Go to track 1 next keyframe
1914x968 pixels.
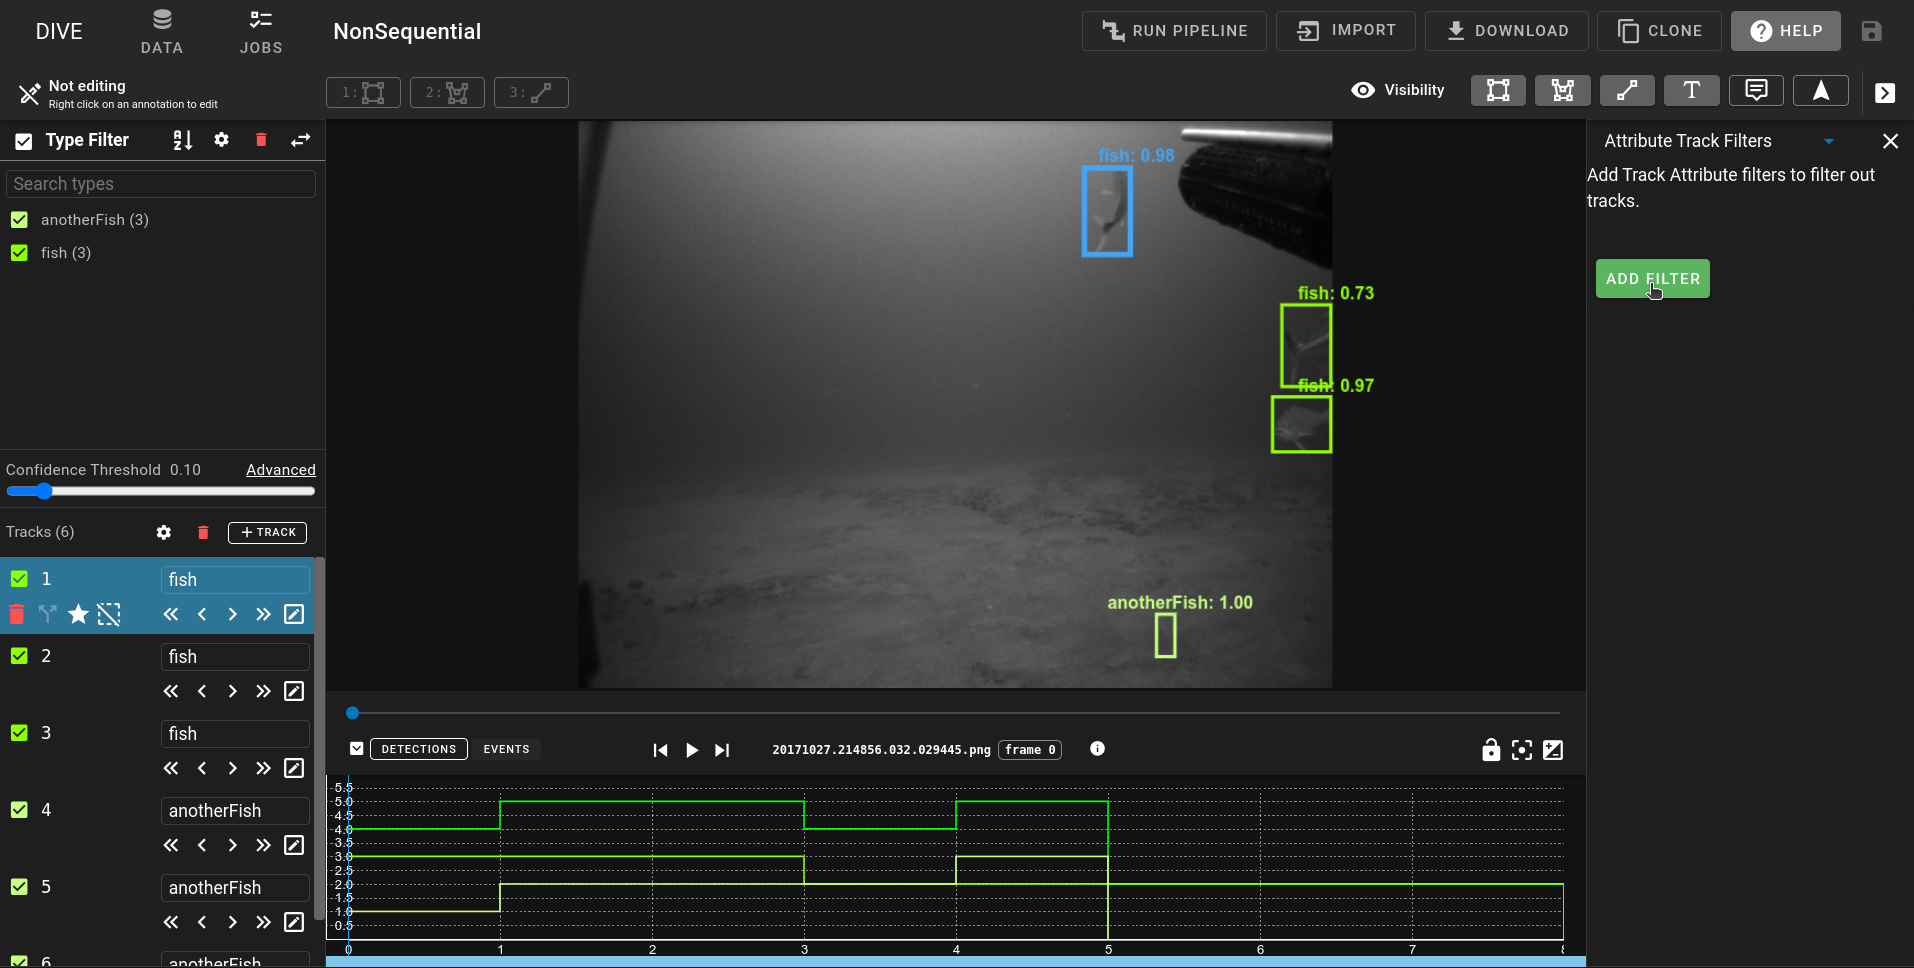pos(232,614)
